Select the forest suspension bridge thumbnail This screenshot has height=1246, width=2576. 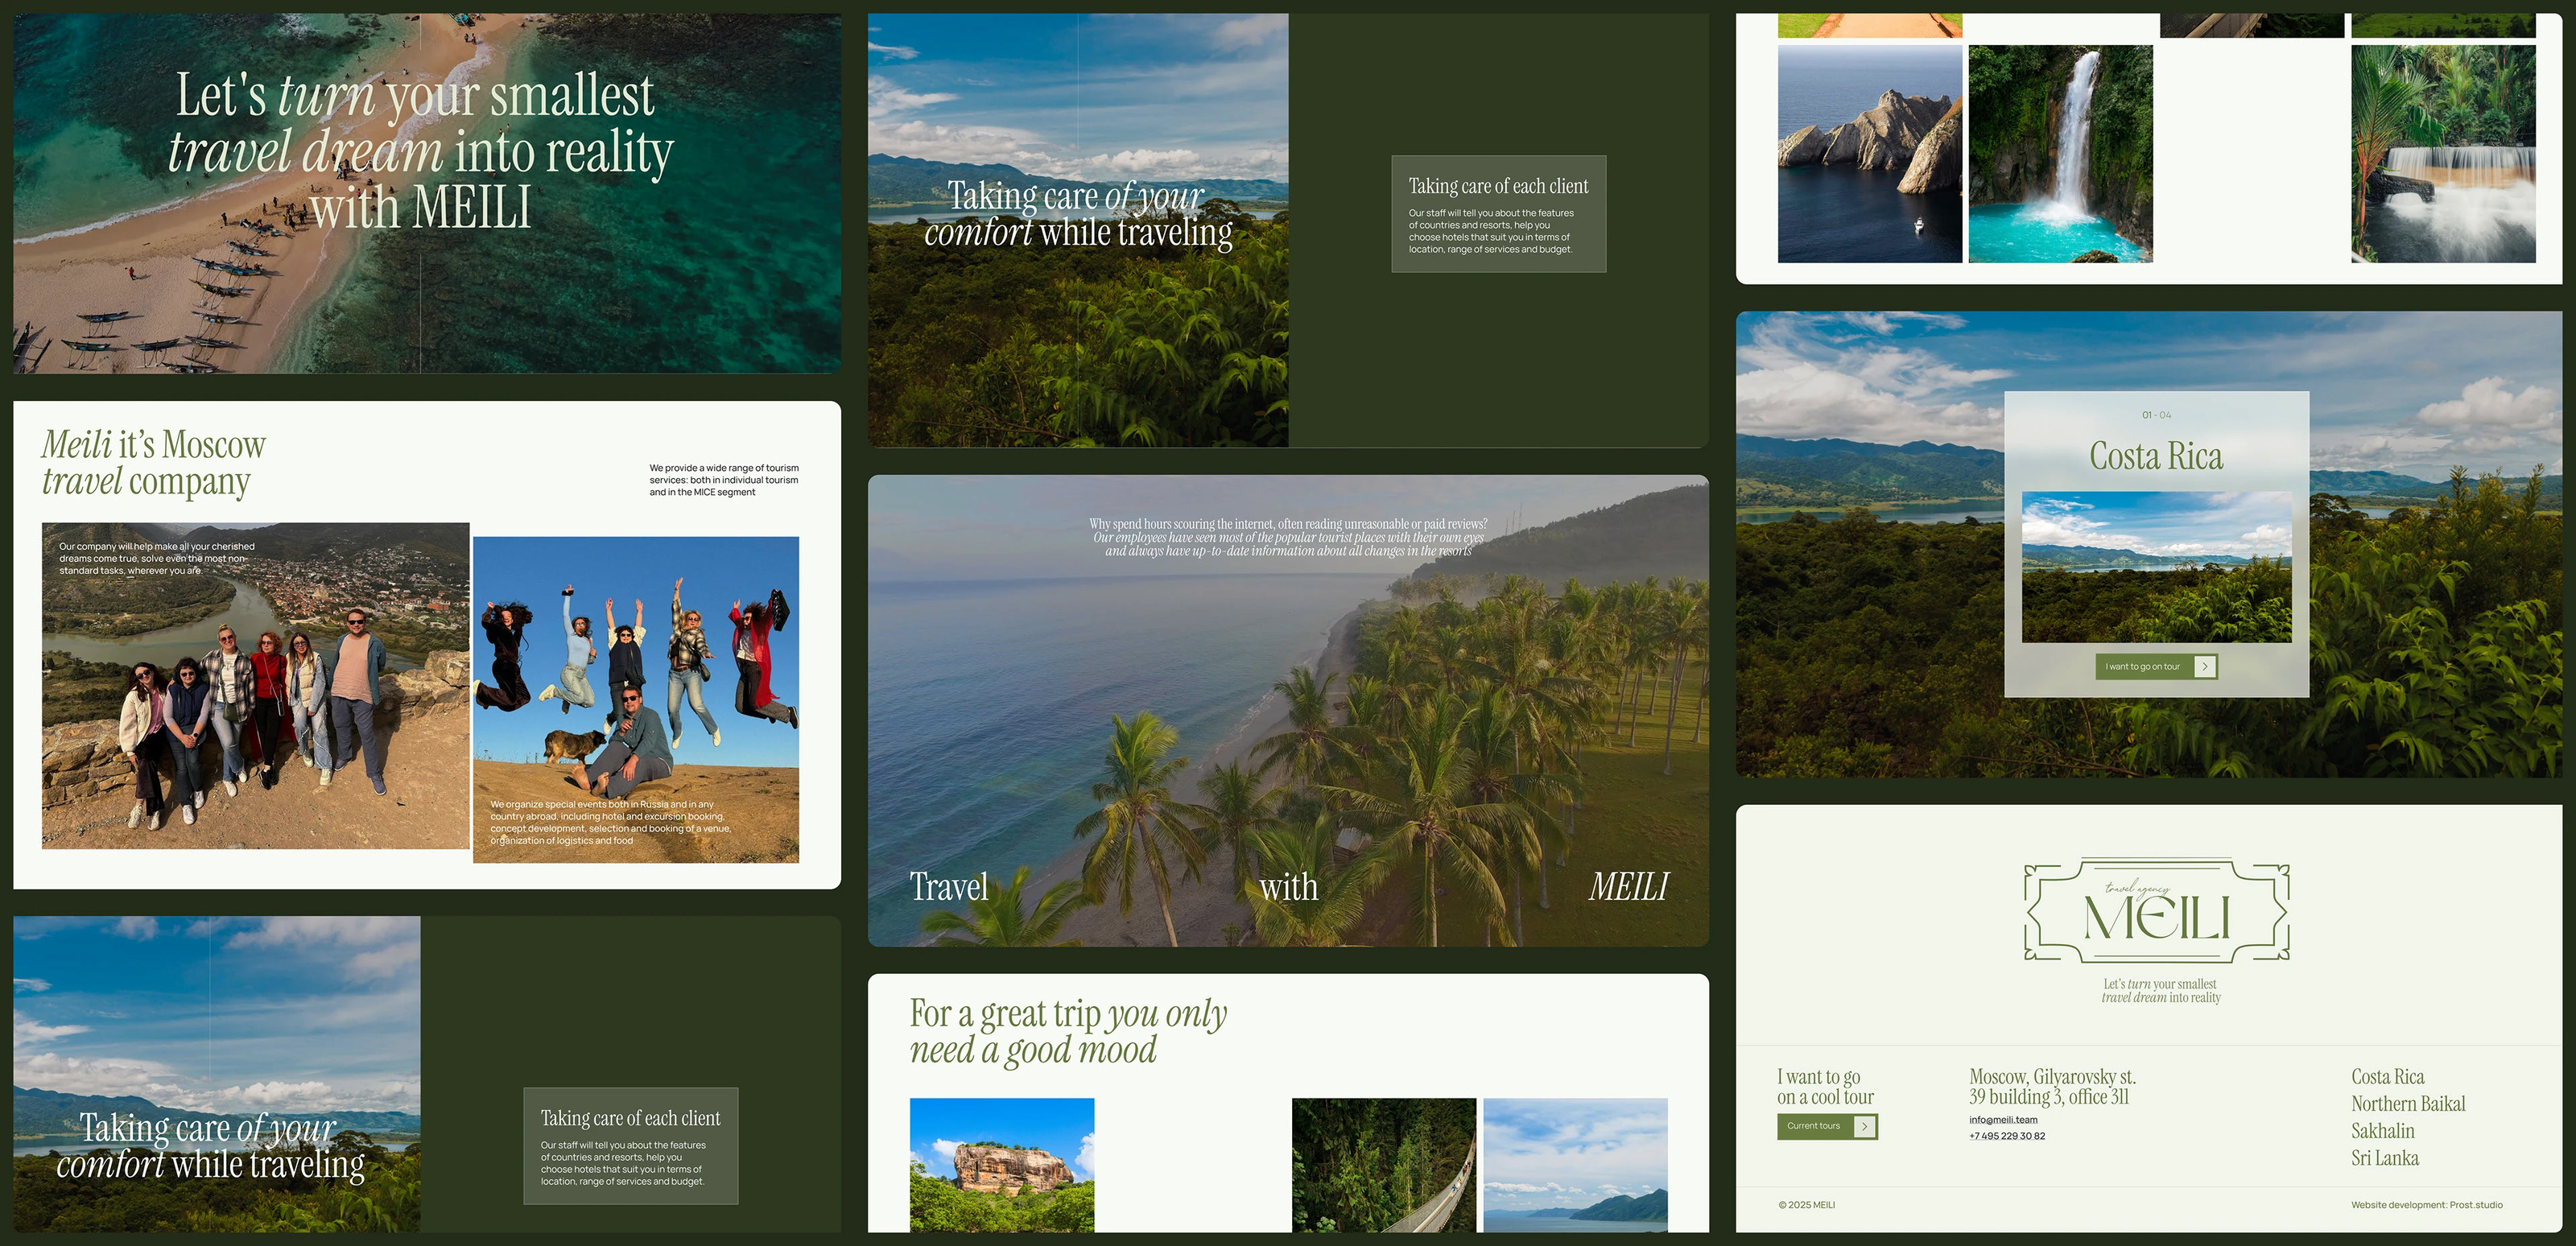(1383, 1165)
